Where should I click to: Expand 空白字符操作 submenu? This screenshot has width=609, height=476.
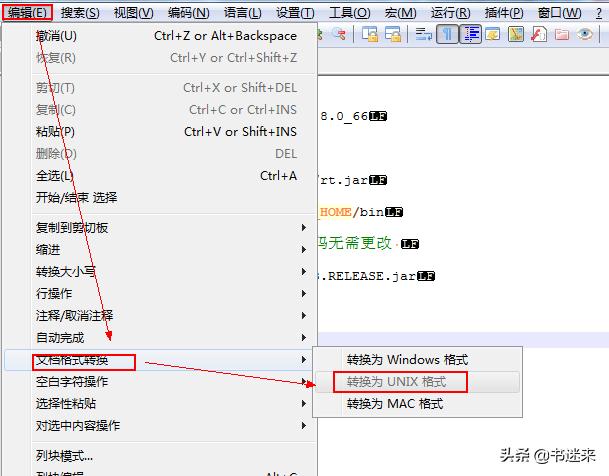coord(160,382)
